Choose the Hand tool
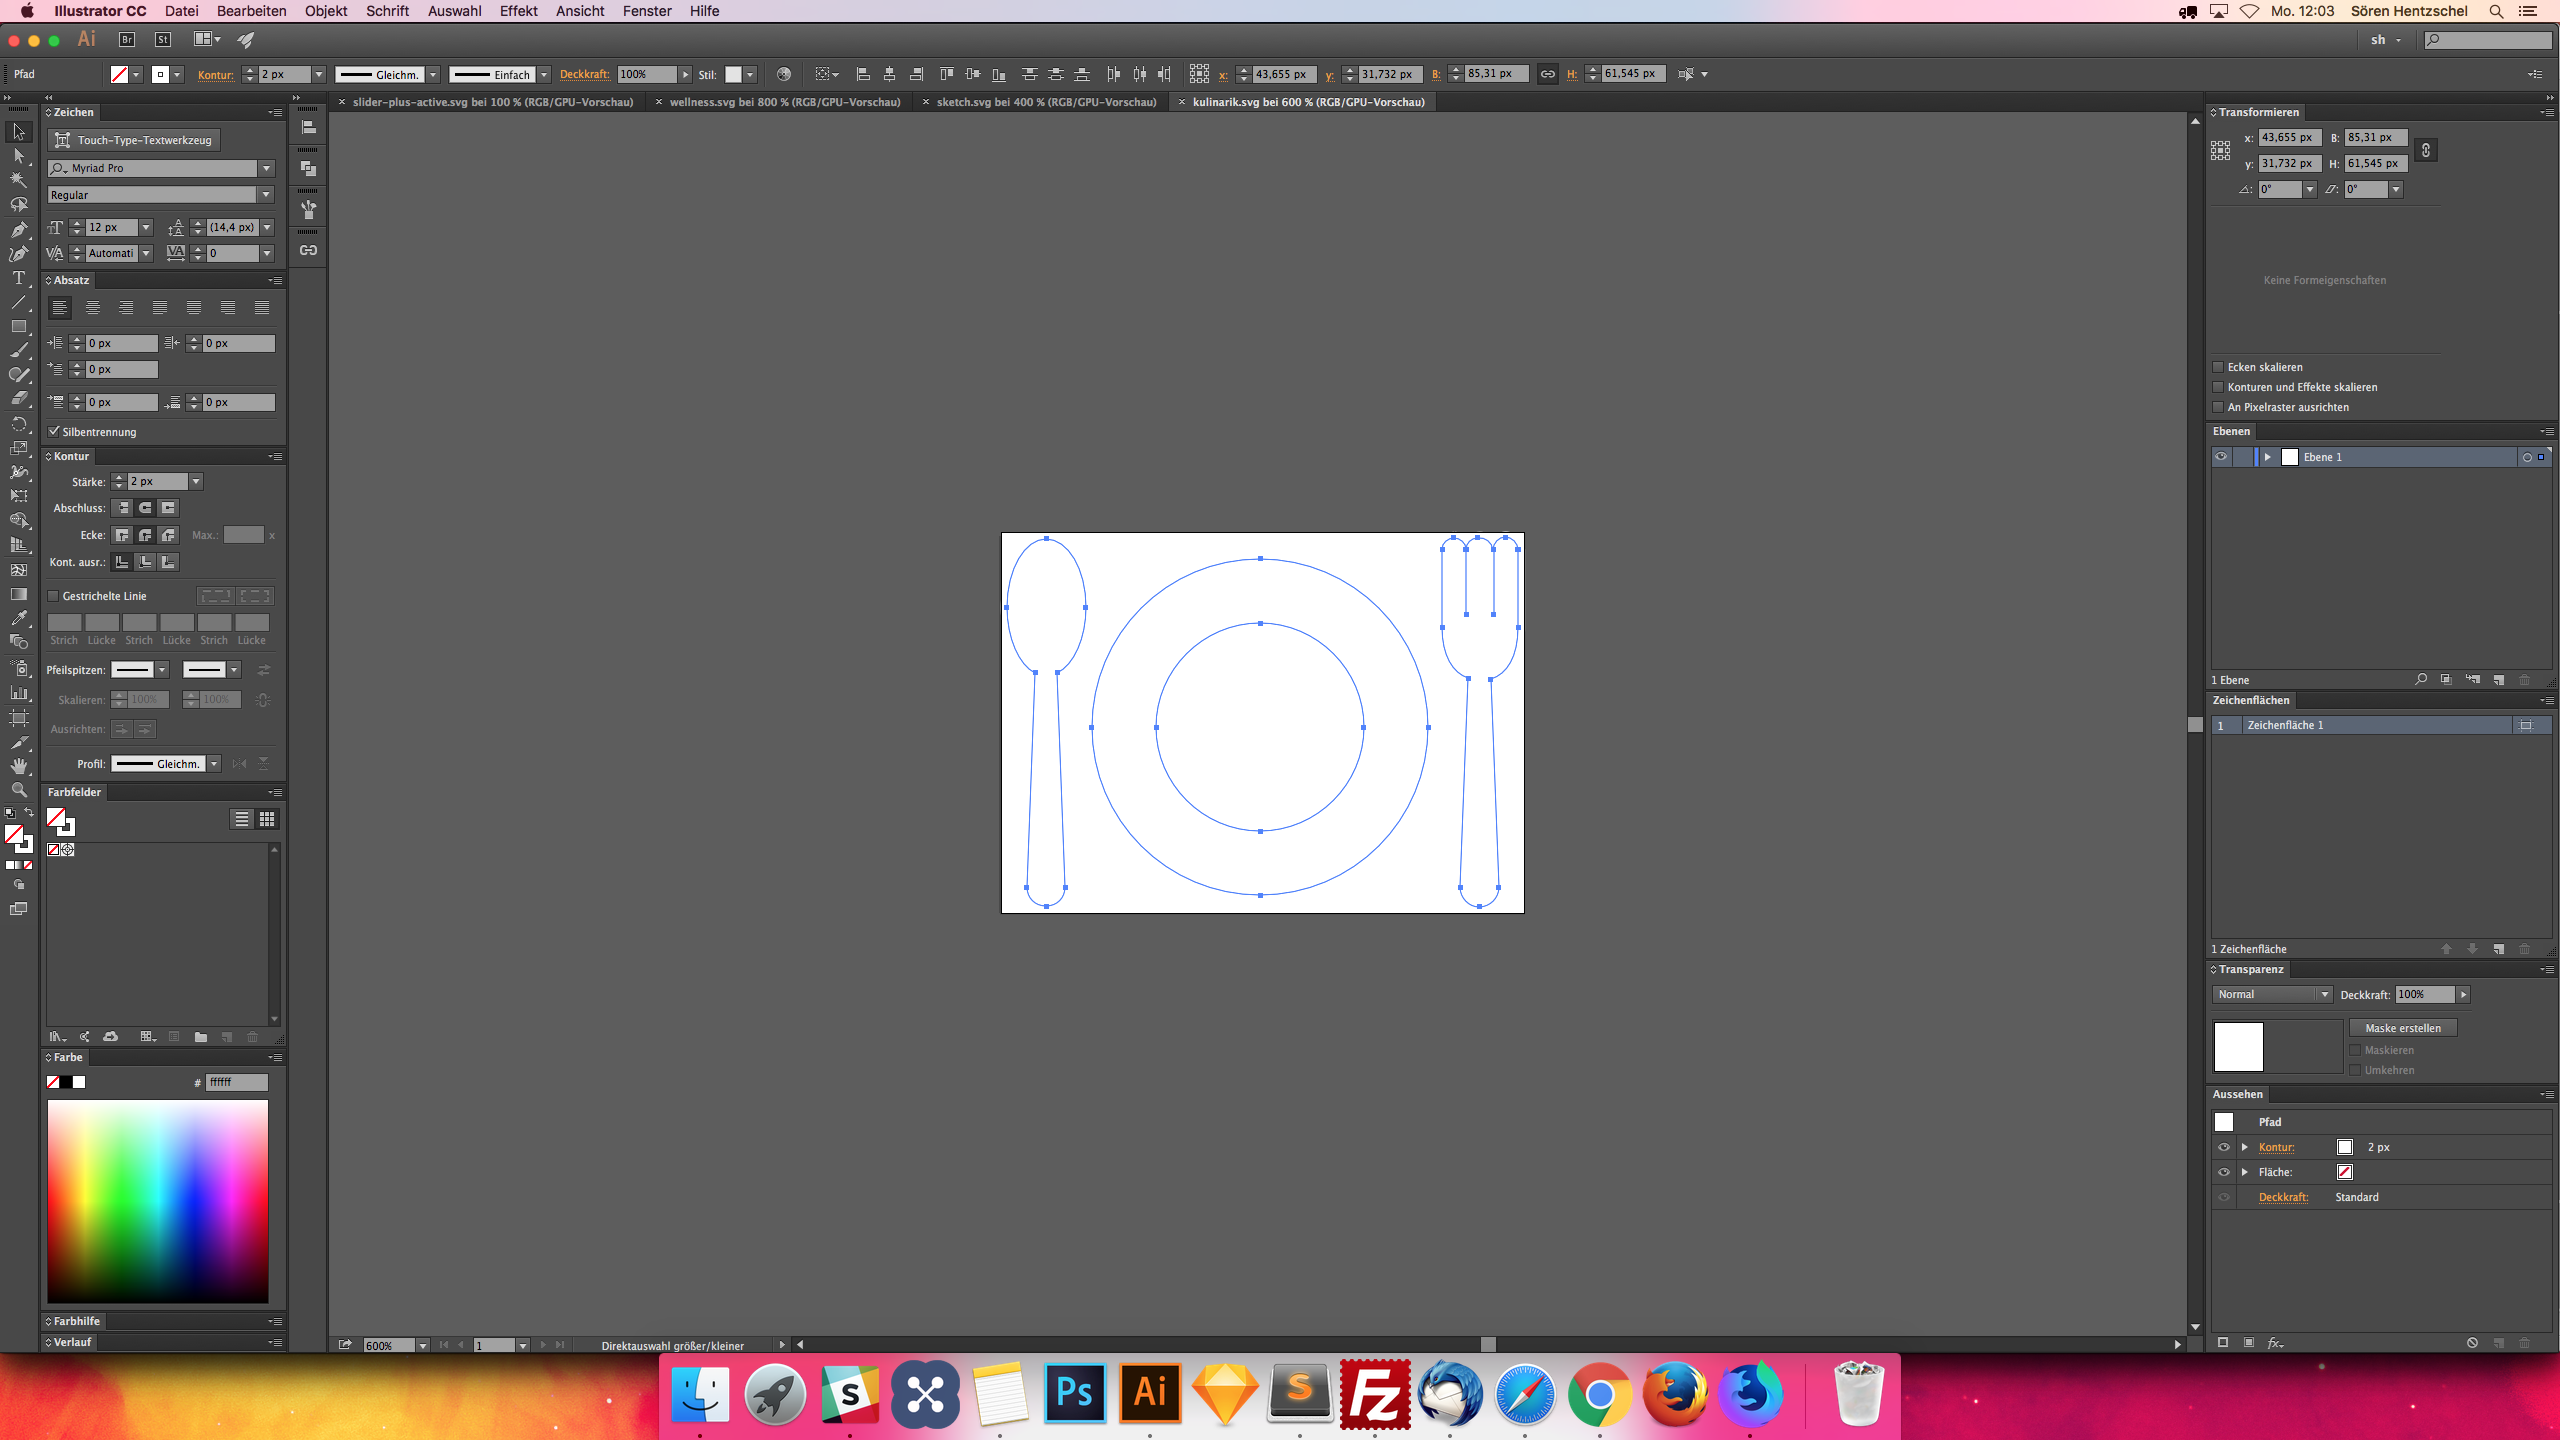The image size is (2560, 1440). click(18, 766)
